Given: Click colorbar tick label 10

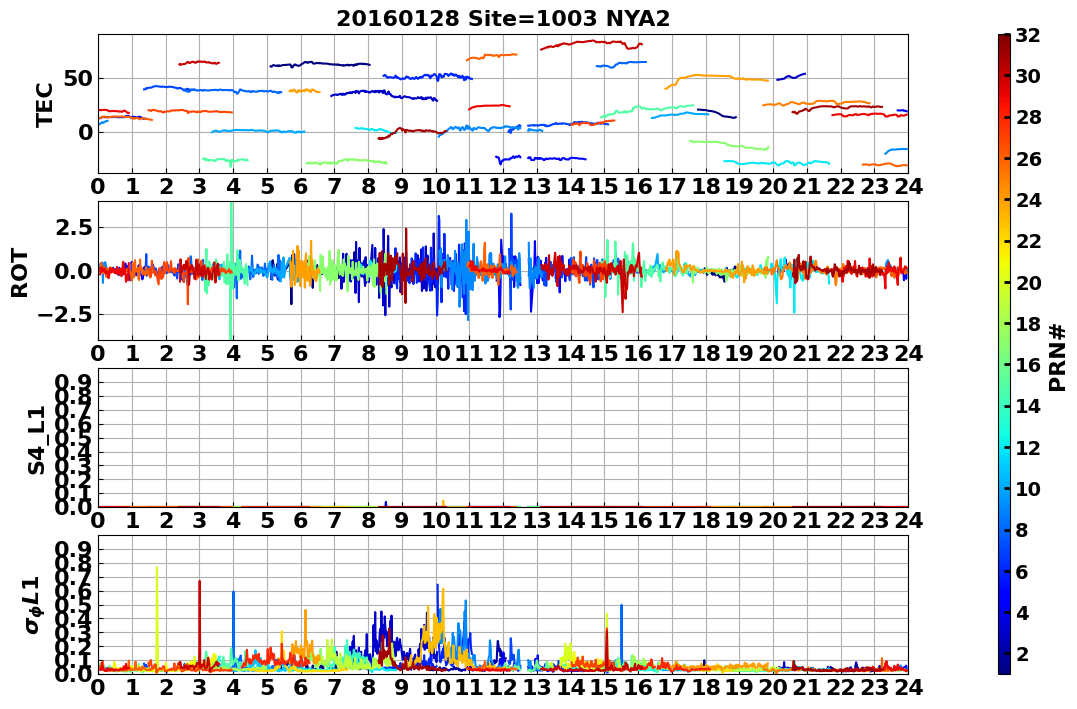Looking at the screenshot, I should pos(1028,488).
